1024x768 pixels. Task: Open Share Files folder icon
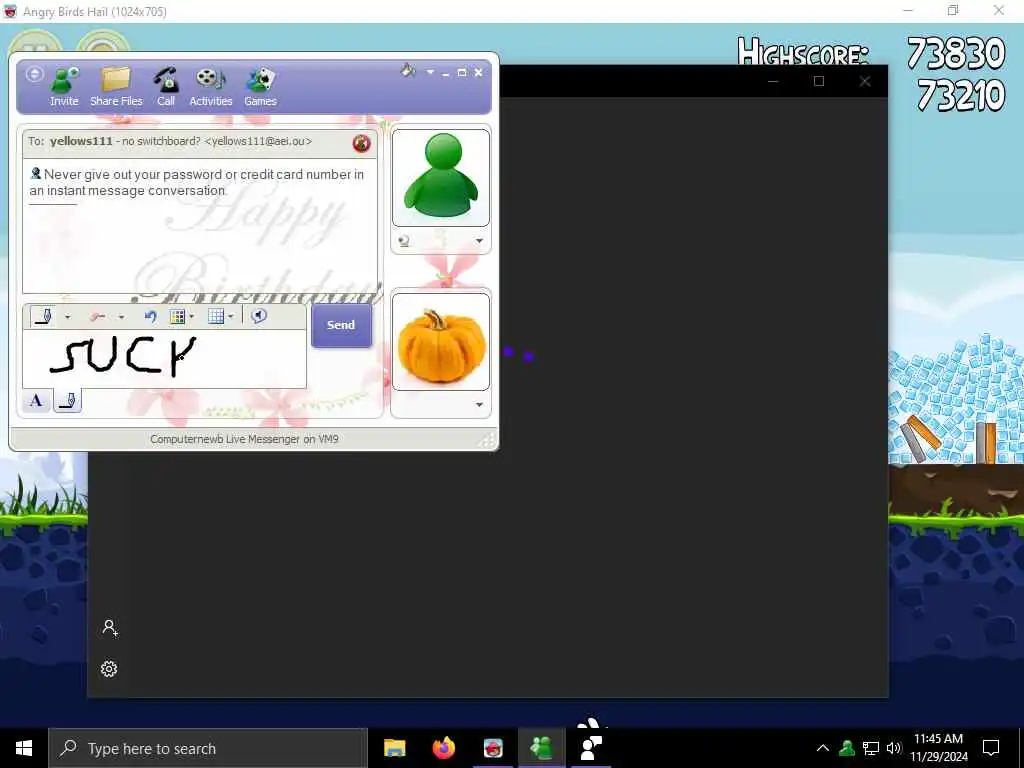116,86
